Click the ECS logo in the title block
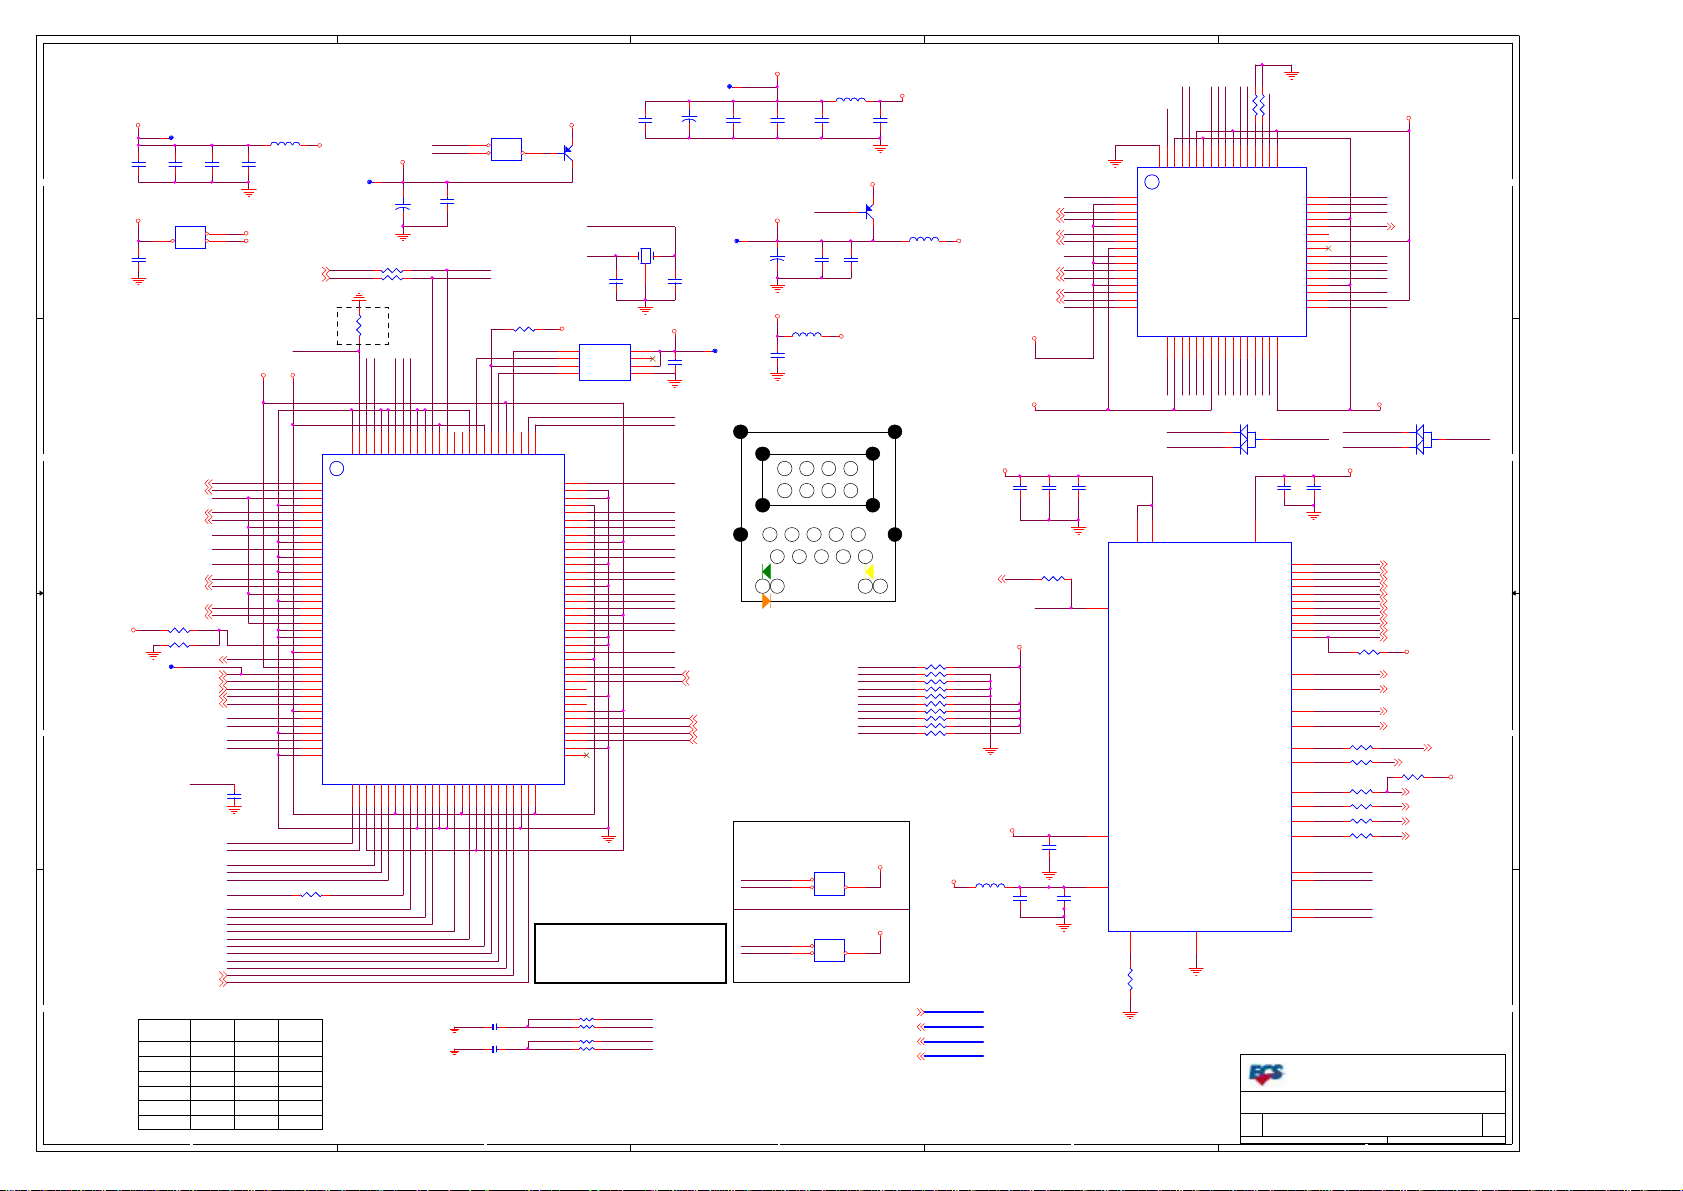The width and height of the screenshot is (1683, 1191). point(1266,1075)
